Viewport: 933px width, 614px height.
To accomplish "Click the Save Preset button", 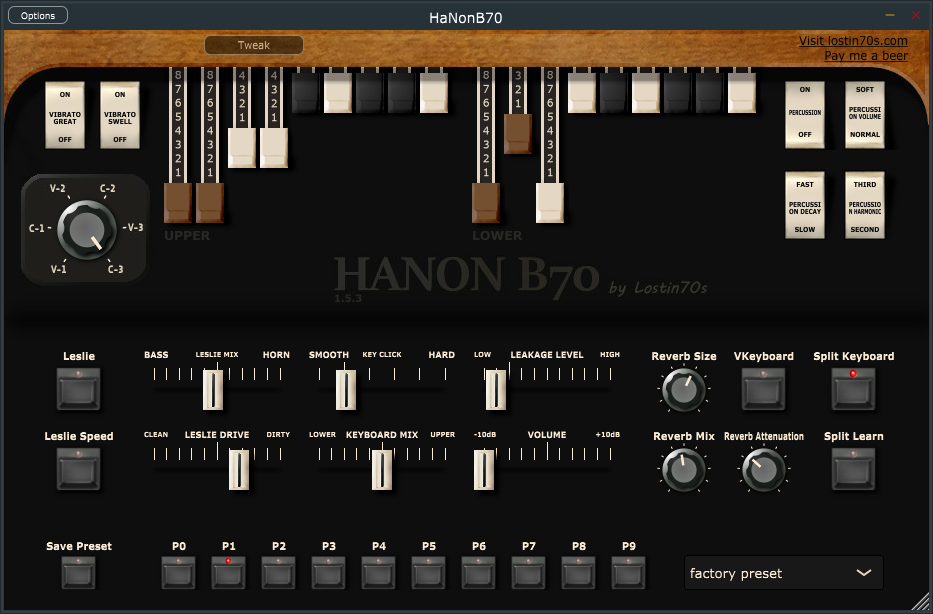I will (x=79, y=574).
